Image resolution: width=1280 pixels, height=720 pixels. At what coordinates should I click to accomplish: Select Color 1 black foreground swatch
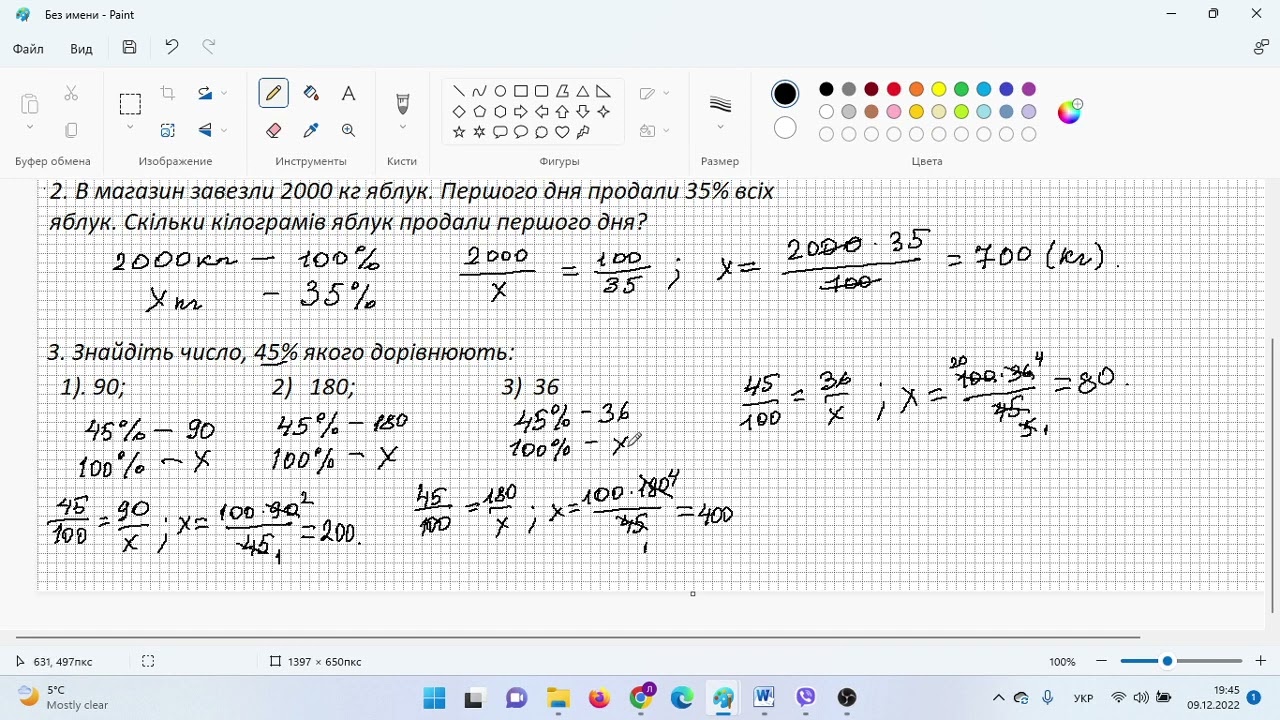coord(785,94)
